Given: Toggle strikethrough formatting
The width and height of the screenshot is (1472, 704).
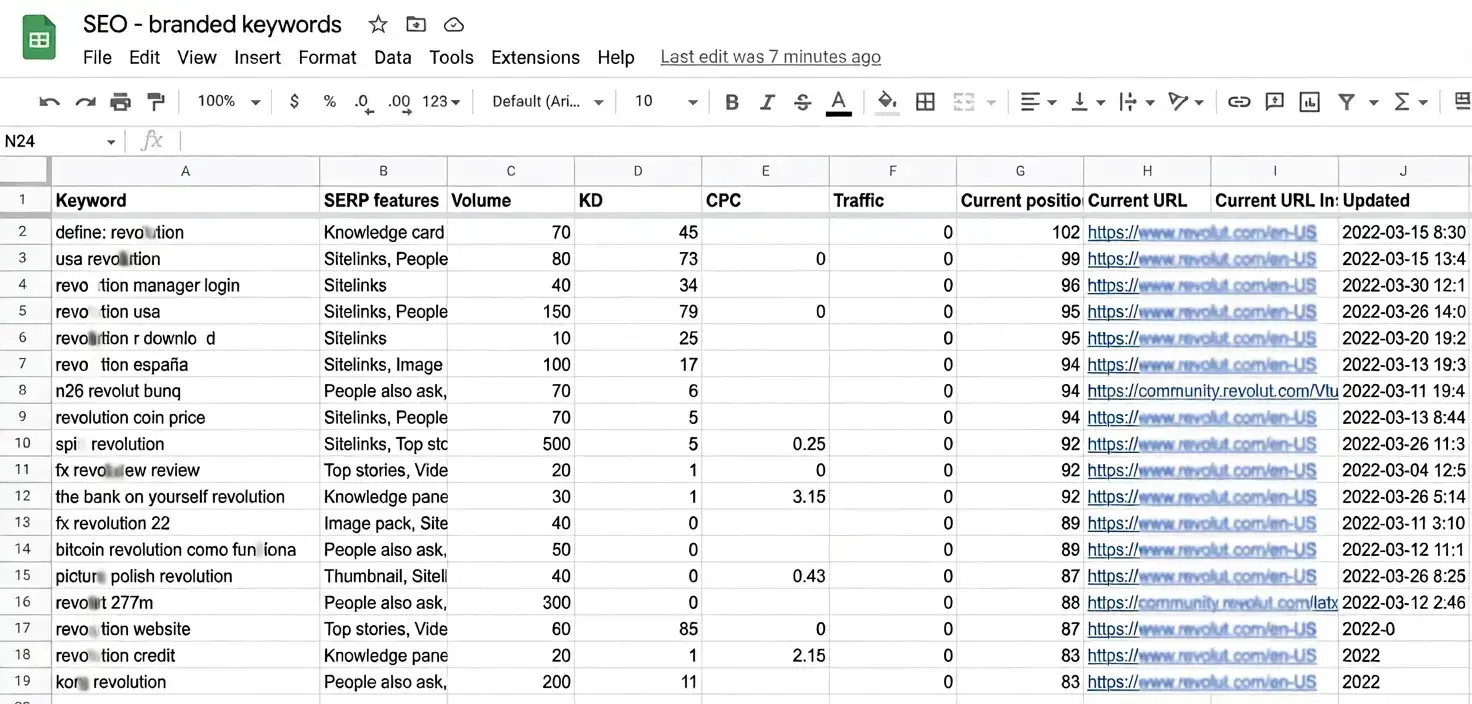Looking at the screenshot, I should [x=802, y=101].
